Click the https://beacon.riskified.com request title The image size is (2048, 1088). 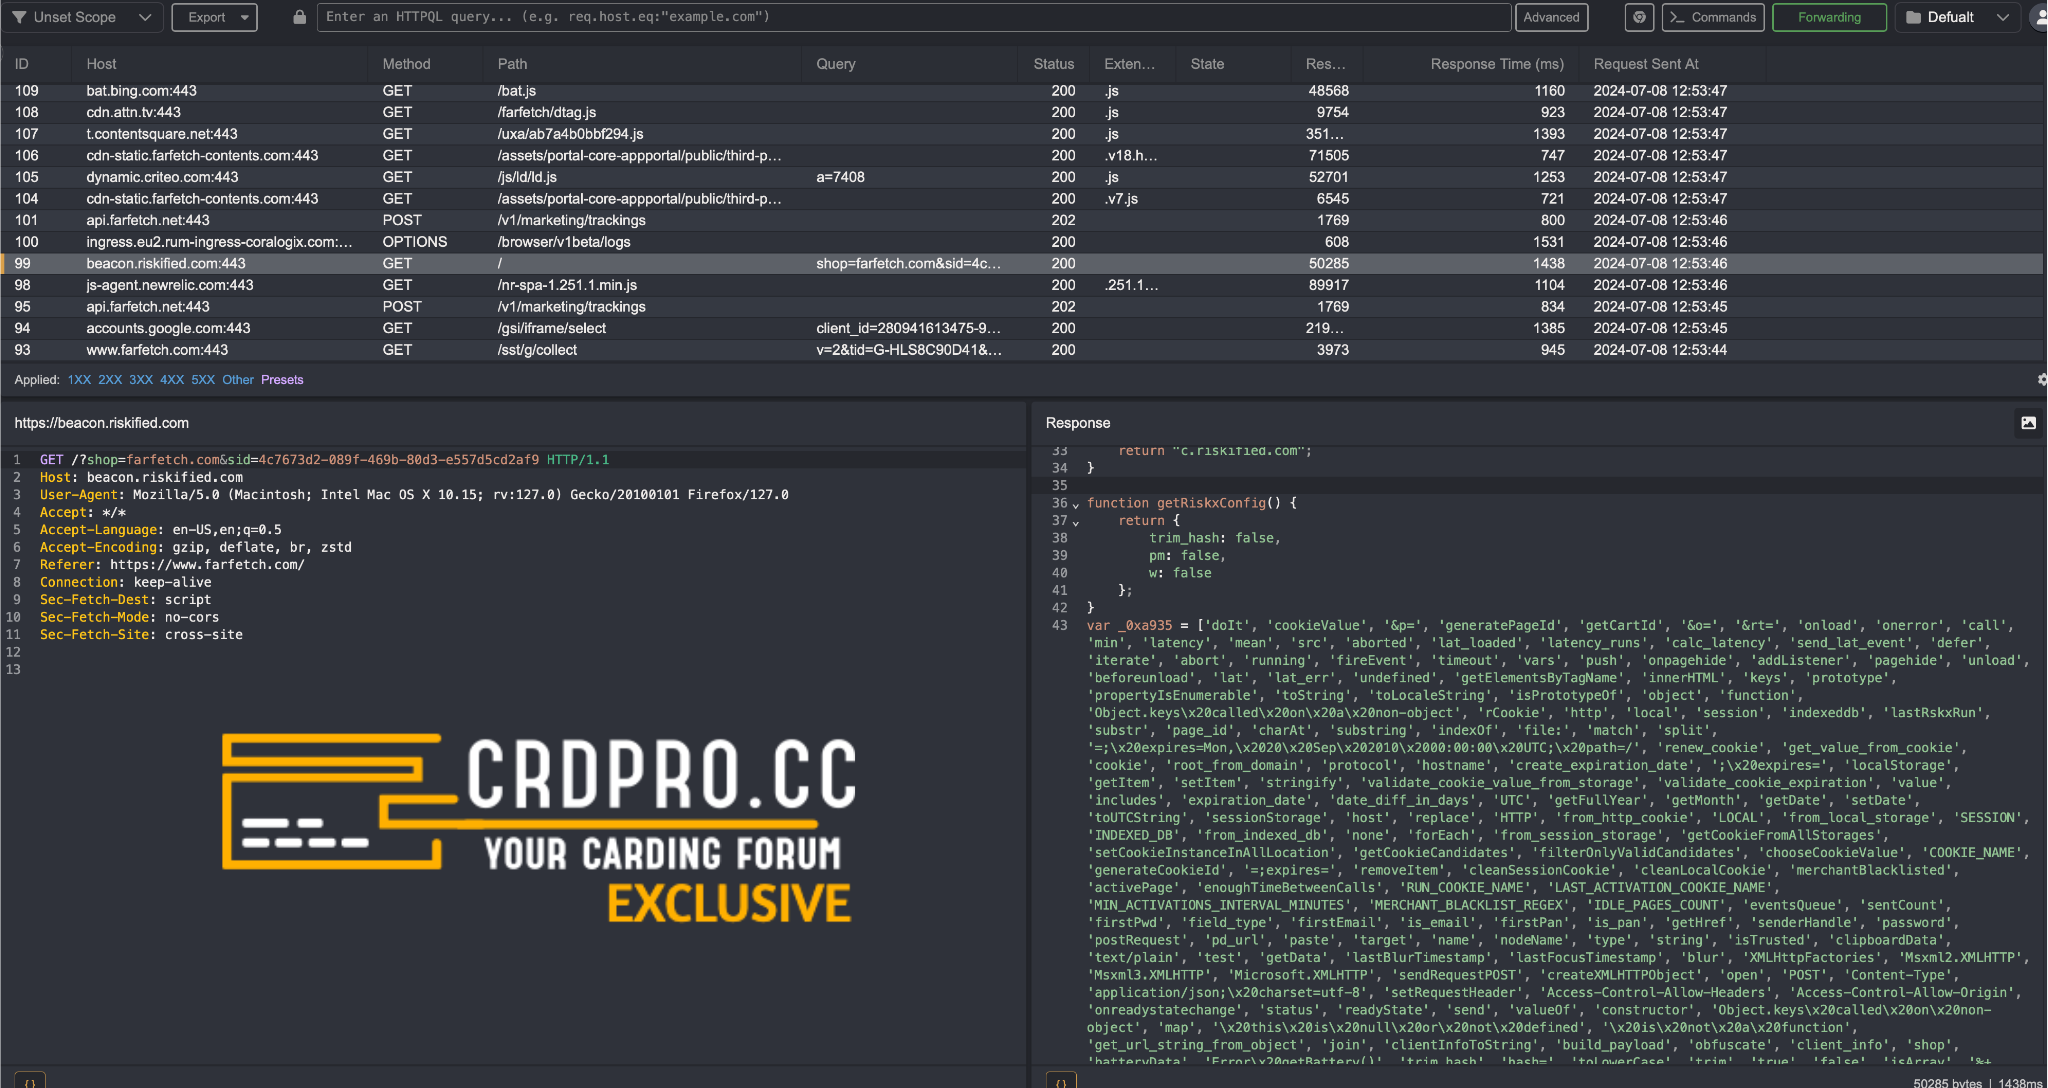[102, 423]
